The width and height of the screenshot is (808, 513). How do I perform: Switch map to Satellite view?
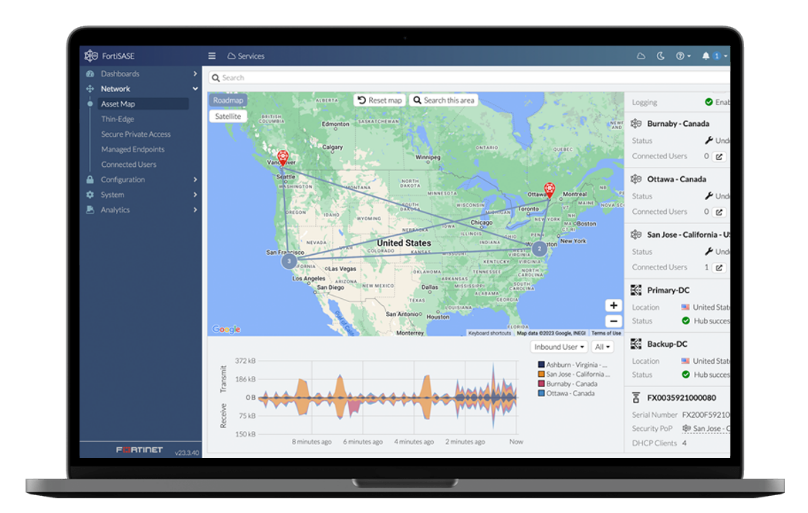[228, 116]
